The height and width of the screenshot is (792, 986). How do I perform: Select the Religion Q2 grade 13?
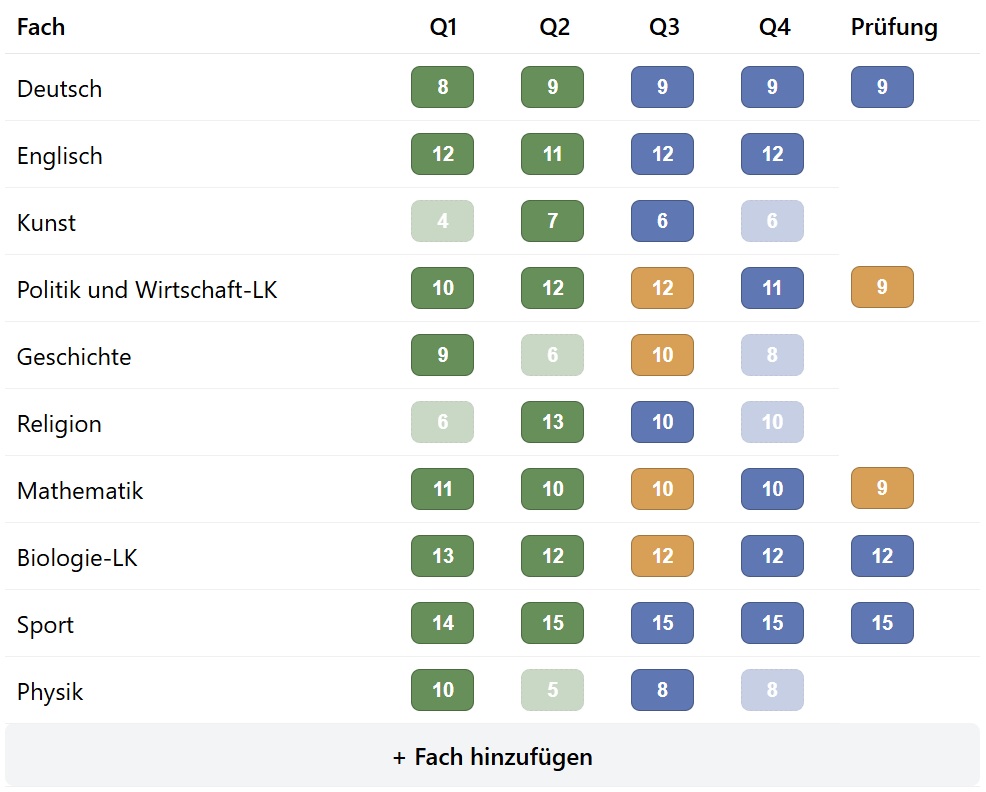pyautogui.click(x=552, y=422)
